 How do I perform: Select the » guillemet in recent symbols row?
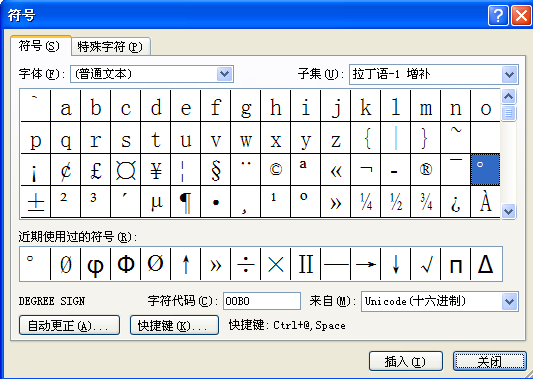click(216, 264)
